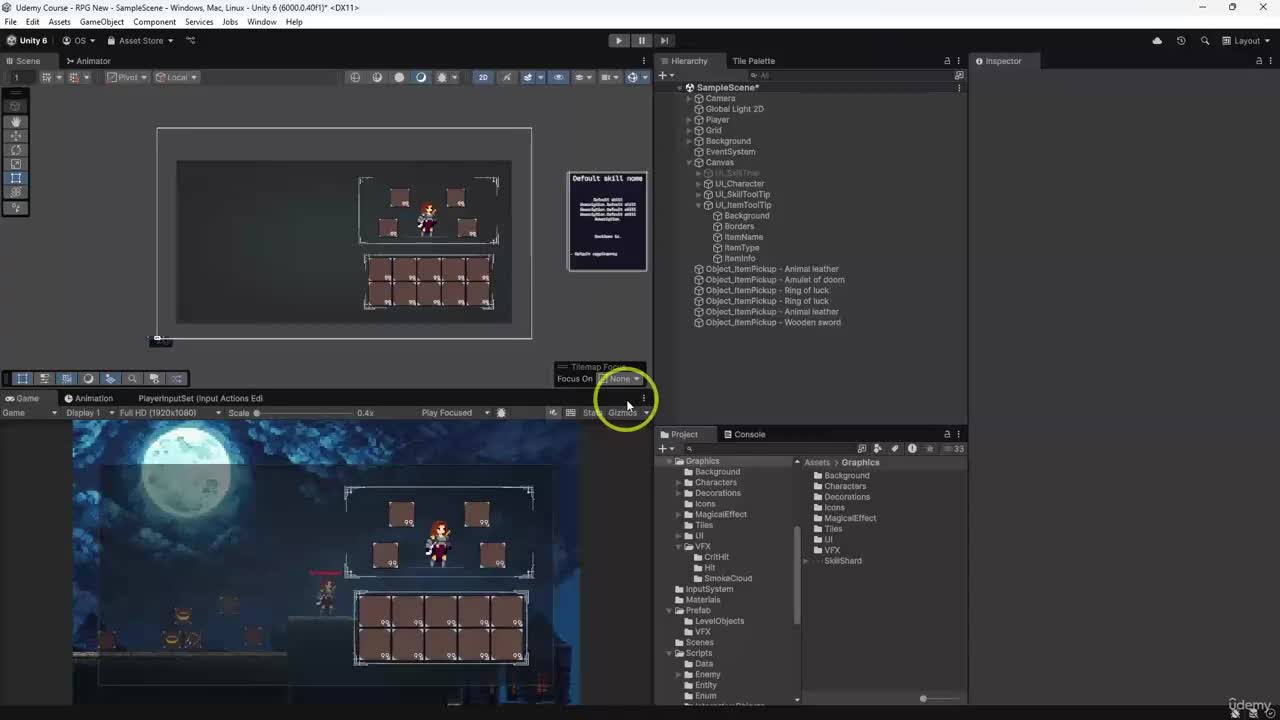Click the Project panel add plus button

(x=665, y=448)
